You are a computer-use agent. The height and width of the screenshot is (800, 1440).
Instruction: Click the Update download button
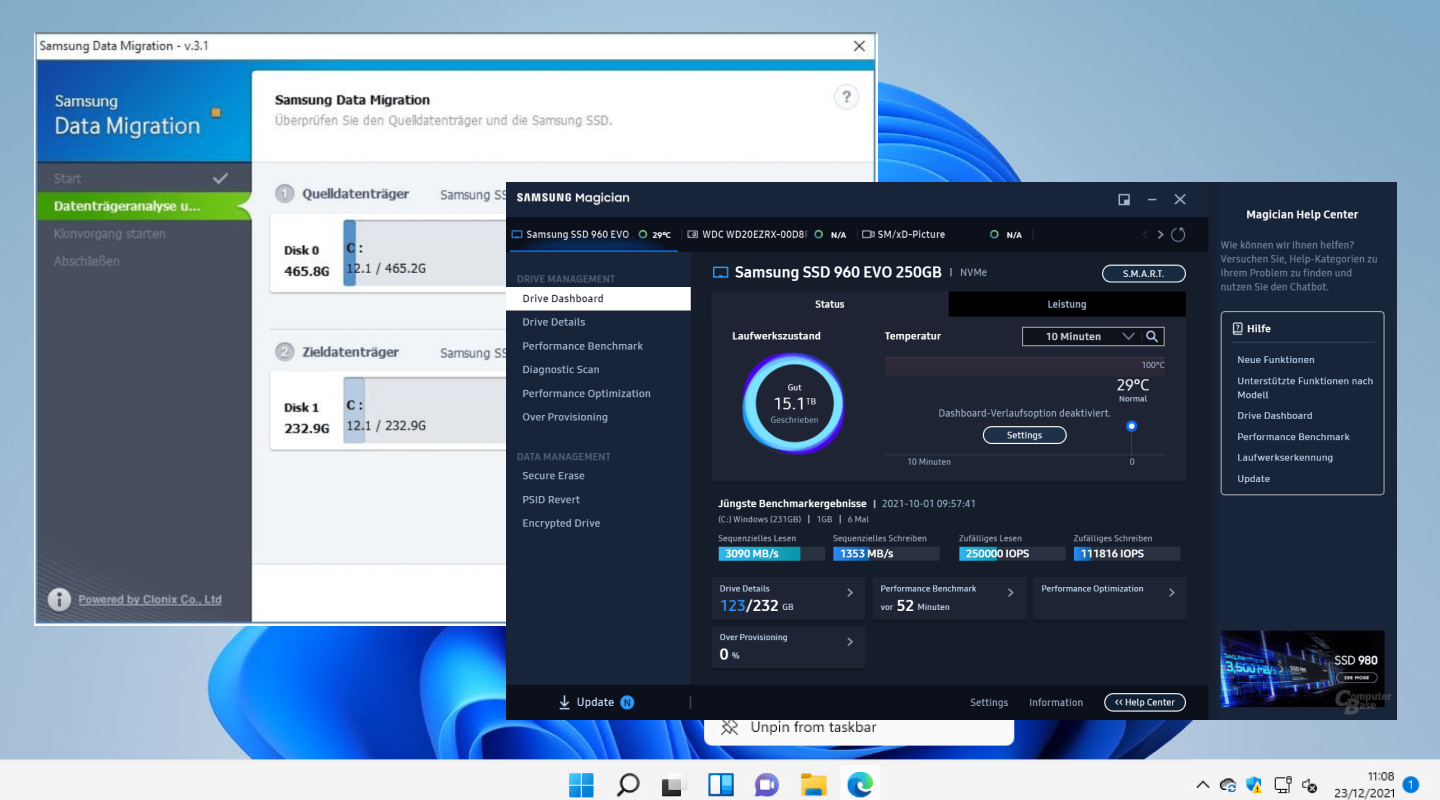point(586,702)
